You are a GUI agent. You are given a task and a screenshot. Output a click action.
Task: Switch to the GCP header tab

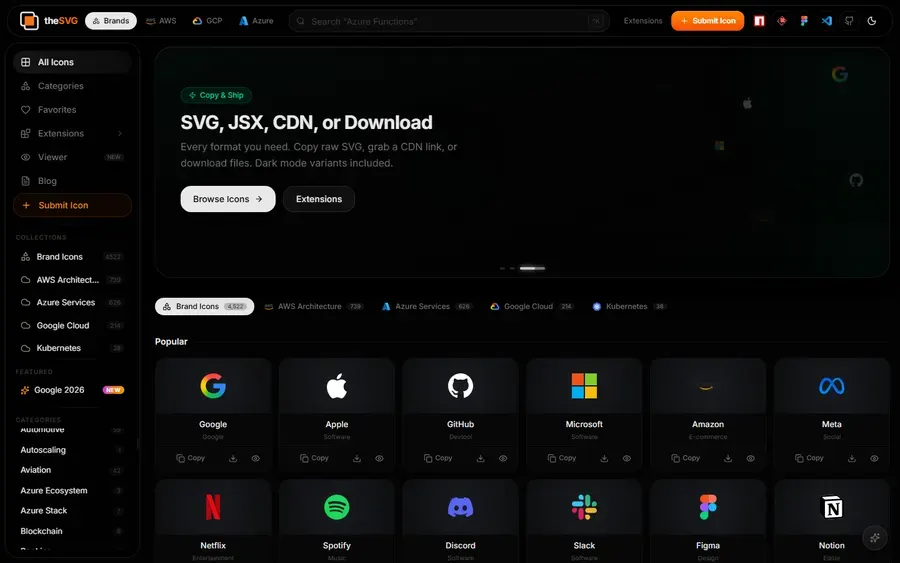pos(207,21)
